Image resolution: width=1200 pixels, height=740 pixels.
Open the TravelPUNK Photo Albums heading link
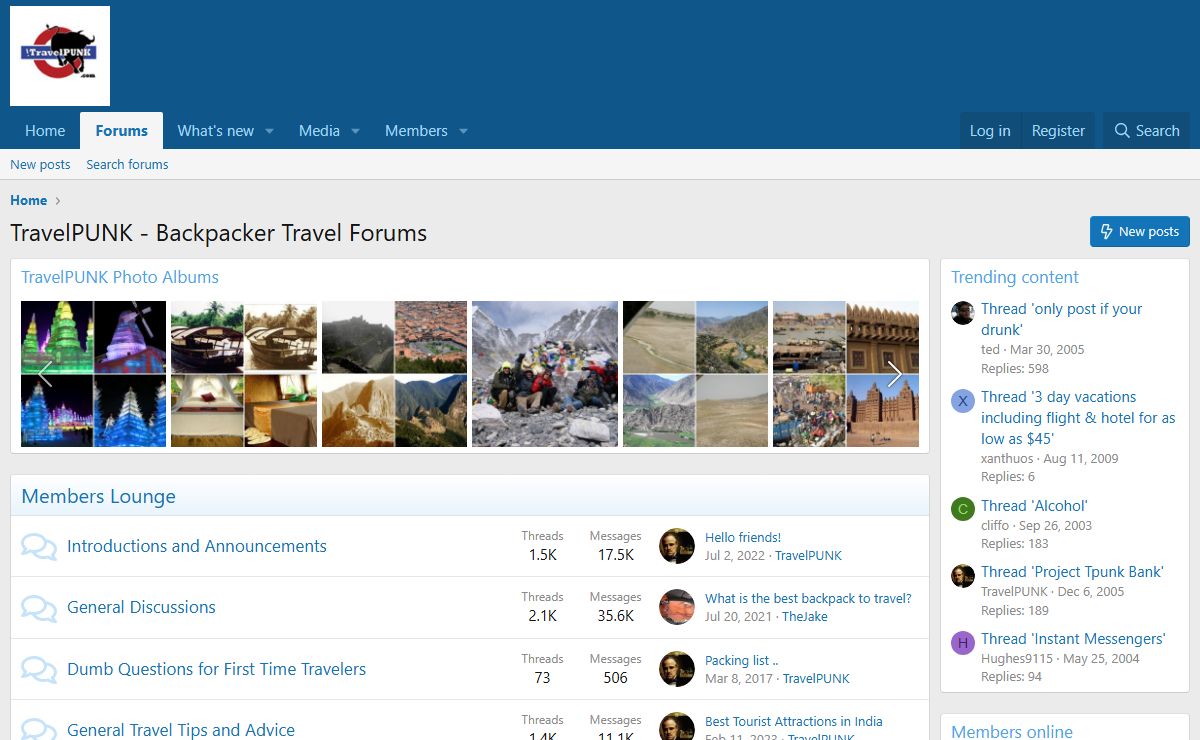[120, 277]
